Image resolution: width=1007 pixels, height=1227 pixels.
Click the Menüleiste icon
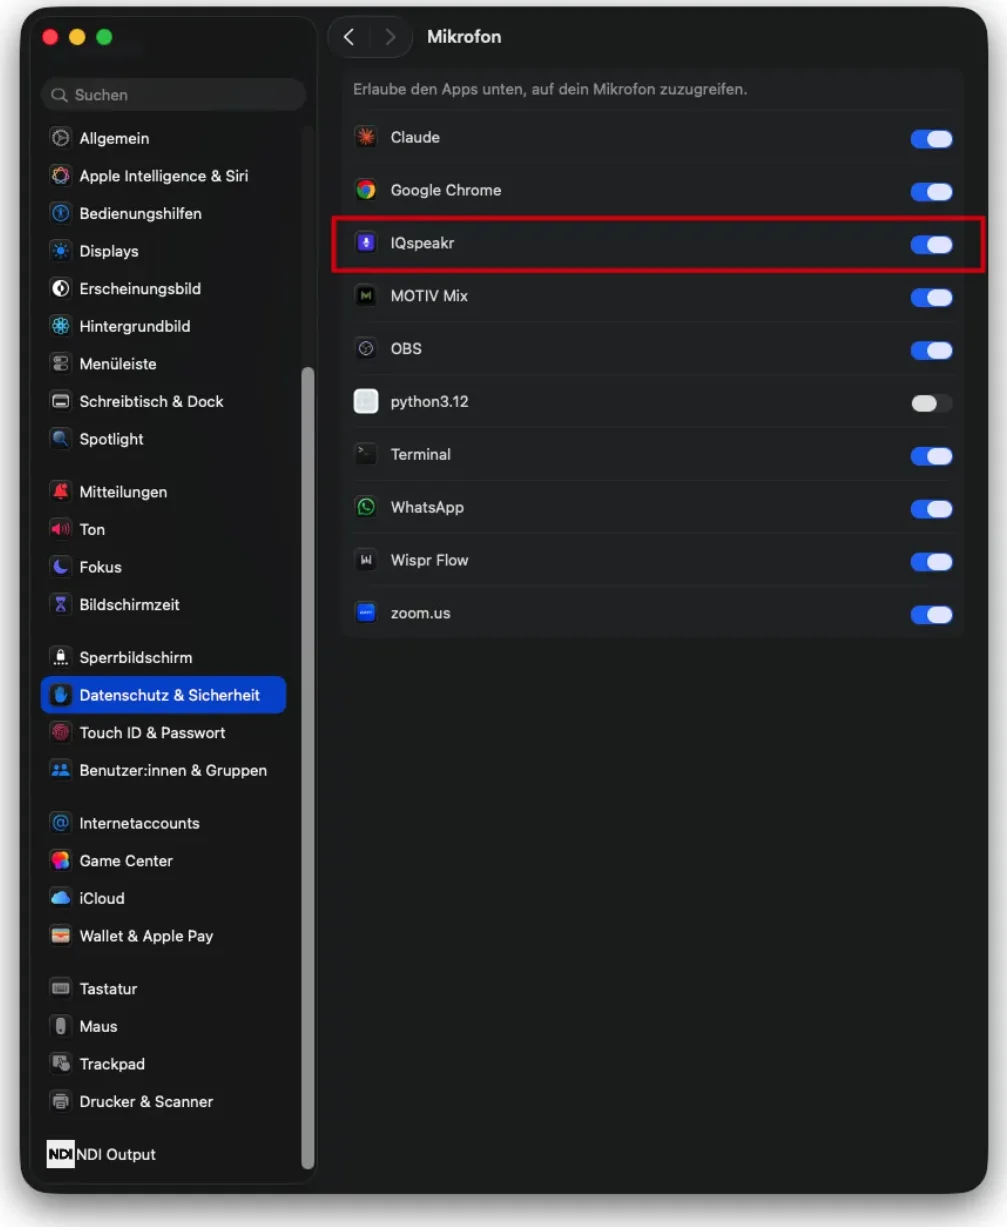pos(61,364)
